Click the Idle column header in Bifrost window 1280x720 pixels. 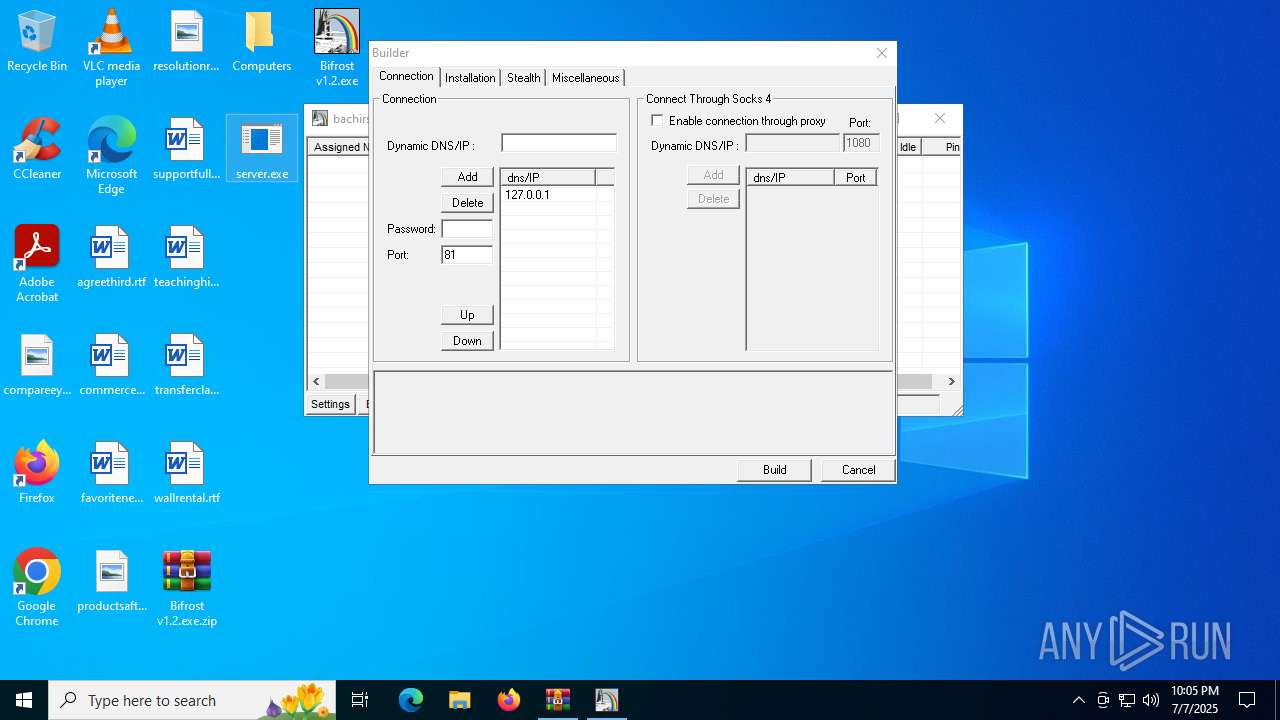[908, 147]
